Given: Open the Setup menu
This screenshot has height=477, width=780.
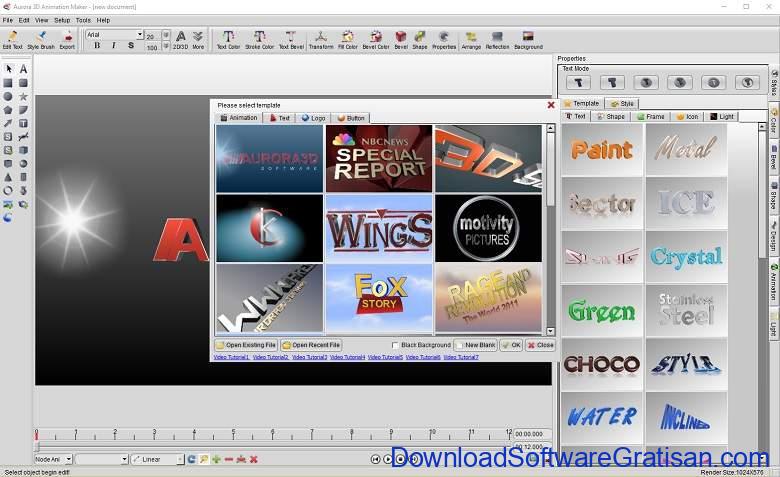Looking at the screenshot, I should tap(62, 20).
